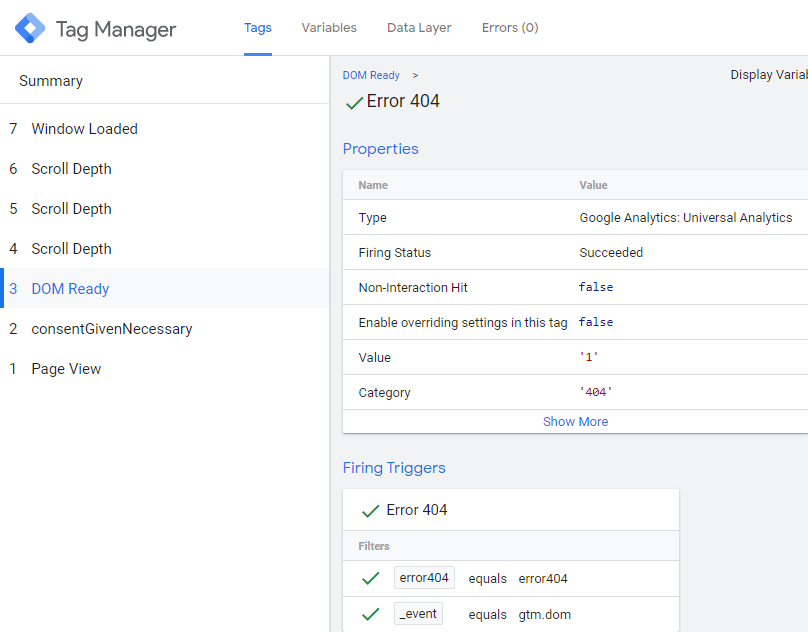
Task: Click the false value for Non-Interaction Hit
Action: point(596,287)
